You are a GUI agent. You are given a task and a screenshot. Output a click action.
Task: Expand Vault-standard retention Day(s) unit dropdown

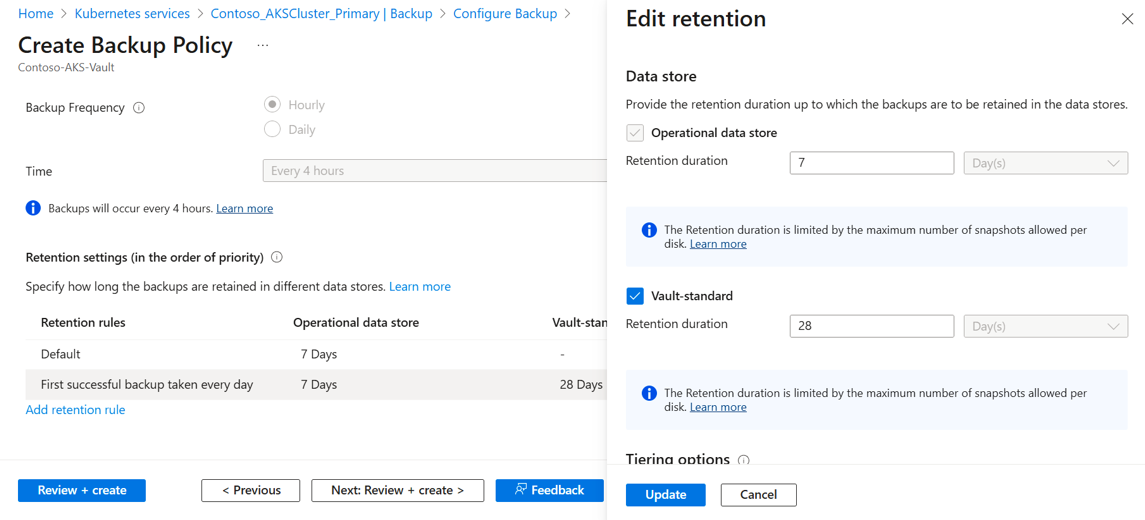(x=1045, y=326)
